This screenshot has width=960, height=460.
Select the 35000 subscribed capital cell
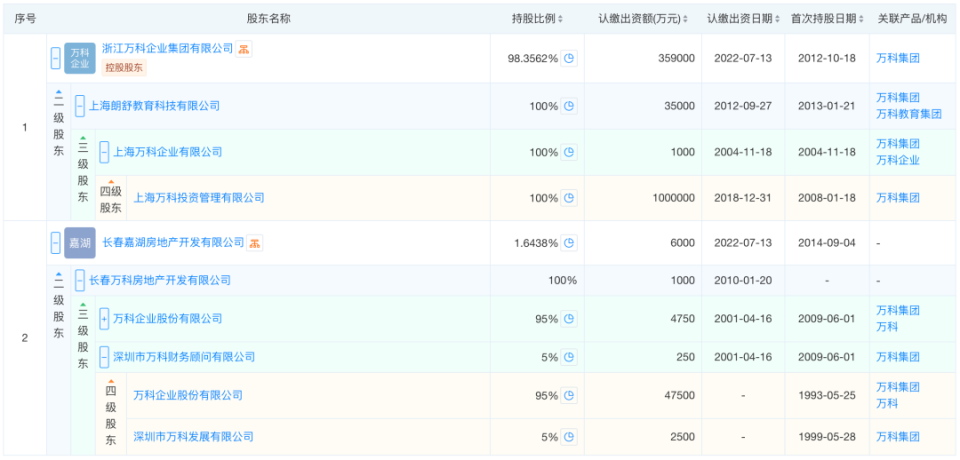[x=678, y=106]
